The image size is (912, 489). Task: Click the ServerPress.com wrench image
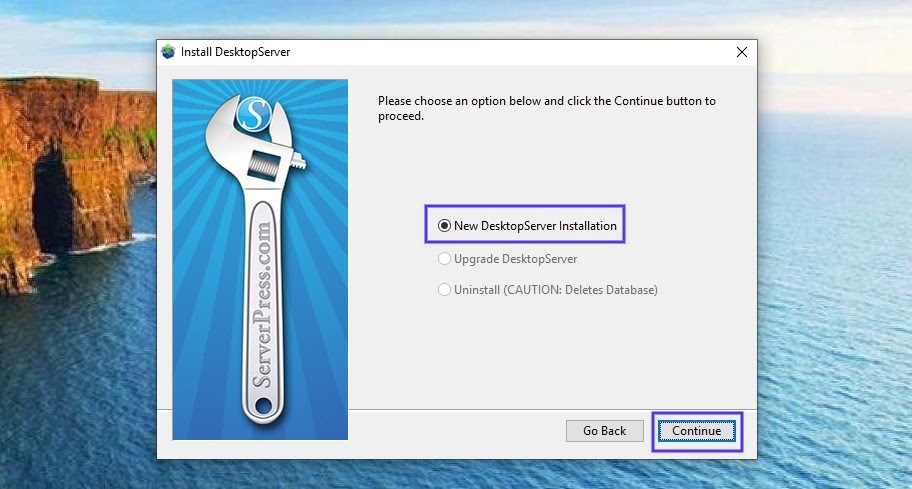tap(260, 259)
